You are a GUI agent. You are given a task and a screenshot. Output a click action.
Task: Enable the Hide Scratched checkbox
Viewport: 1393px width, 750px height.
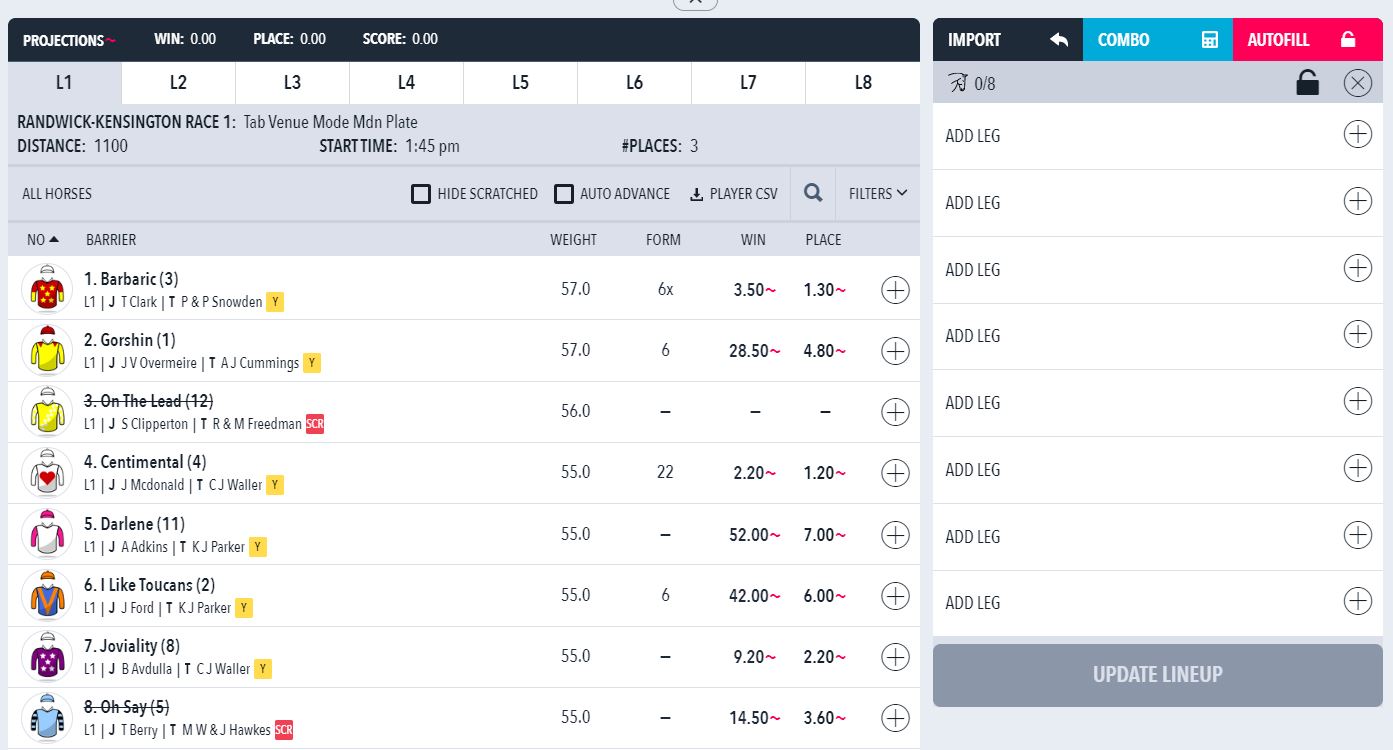[421, 194]
